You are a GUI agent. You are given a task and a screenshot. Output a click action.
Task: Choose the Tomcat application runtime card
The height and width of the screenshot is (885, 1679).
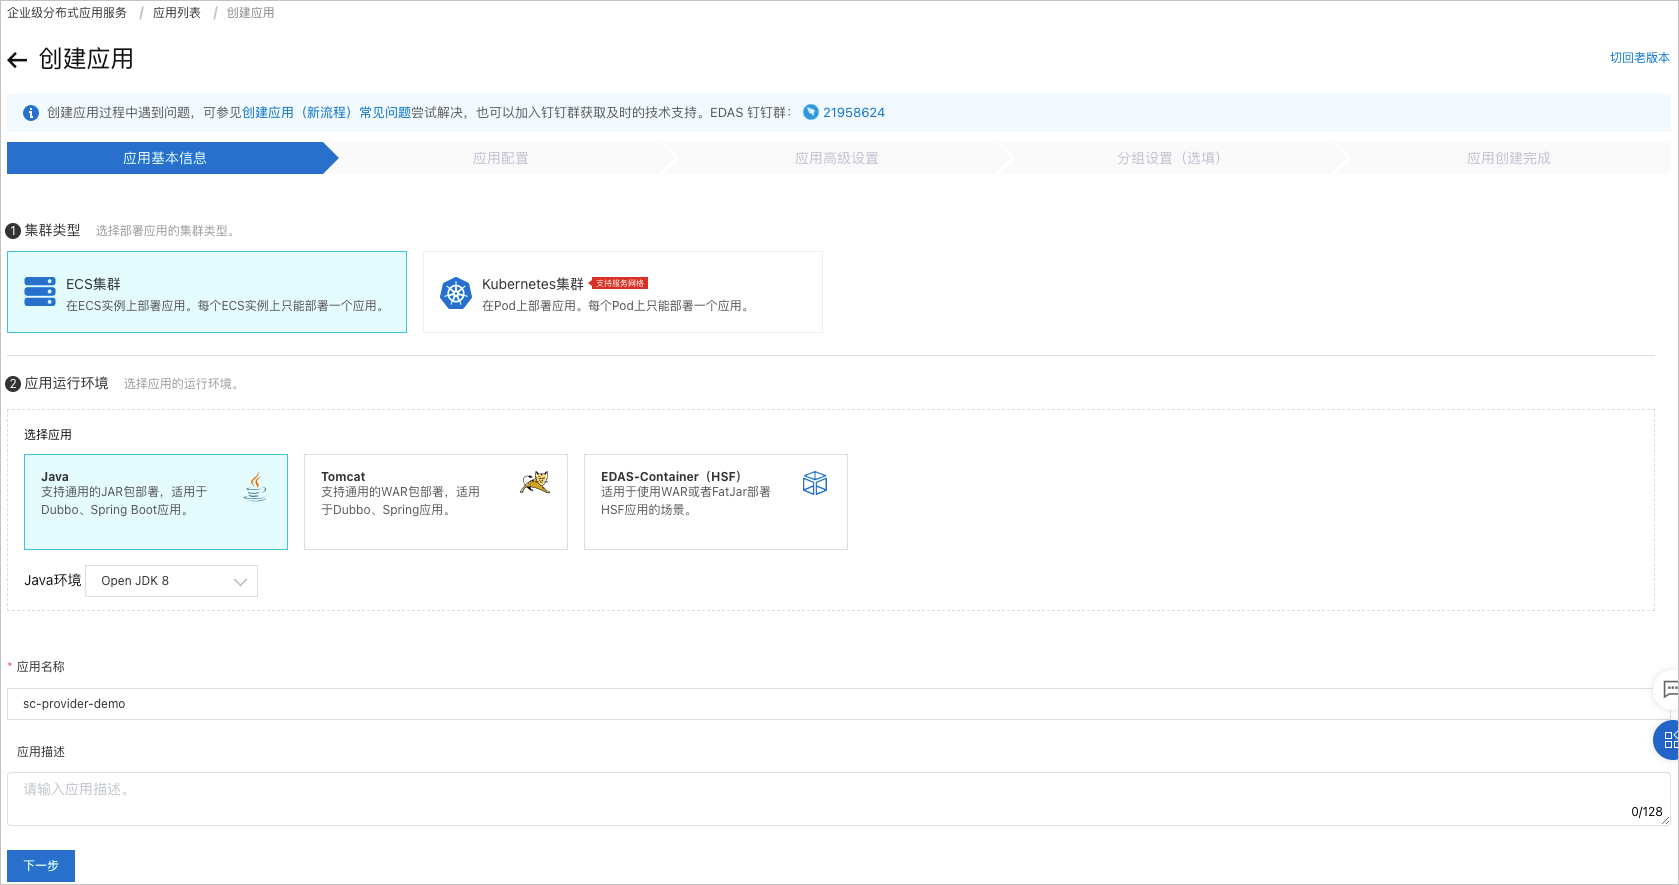pyautogui.click(x=436, y=502)
